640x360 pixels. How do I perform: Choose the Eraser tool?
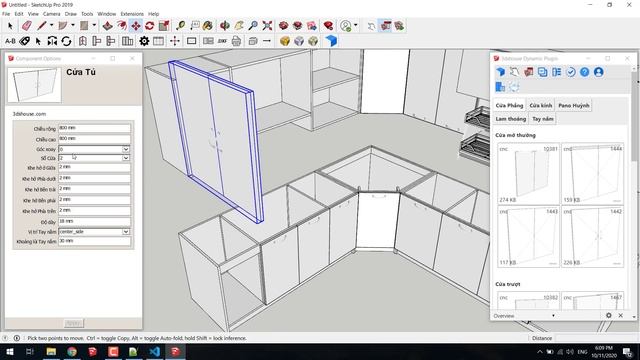click(27, 26)
